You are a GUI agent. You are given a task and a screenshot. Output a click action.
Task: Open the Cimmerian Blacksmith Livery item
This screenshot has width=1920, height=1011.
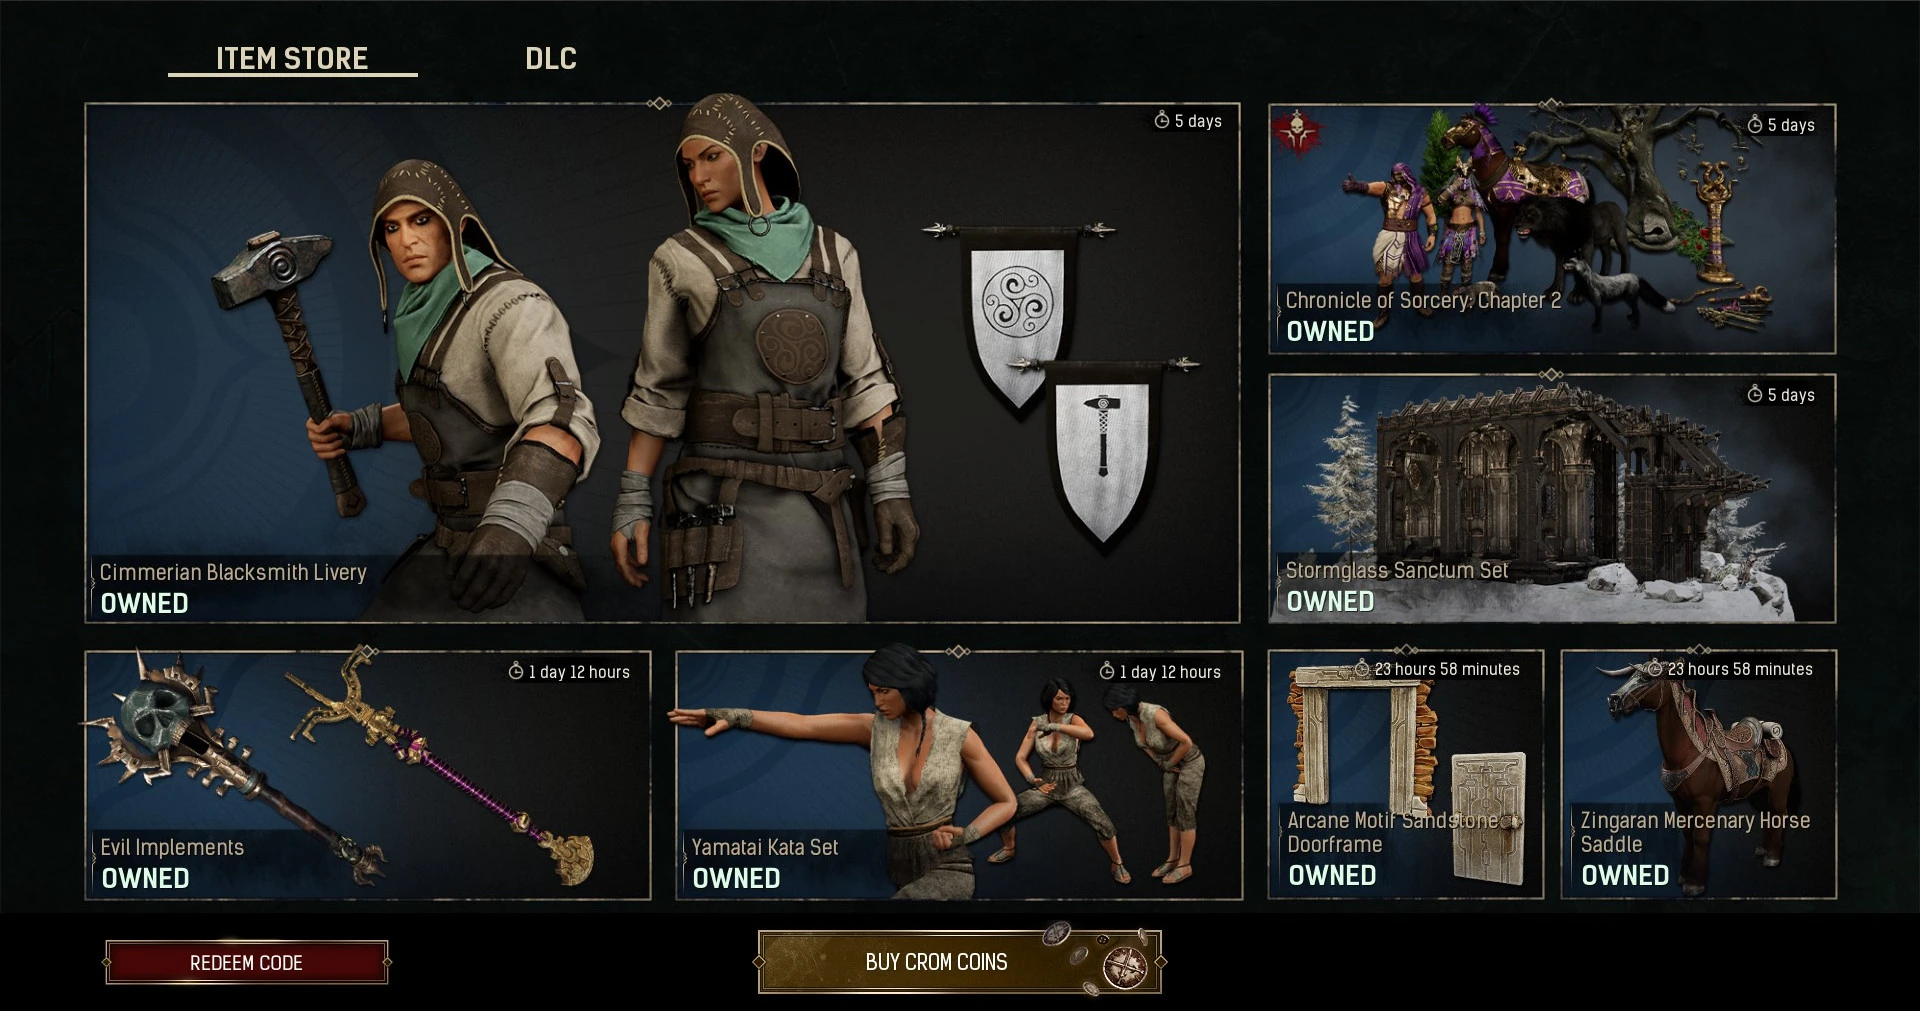pyautogui.click(x=662, y=363)
